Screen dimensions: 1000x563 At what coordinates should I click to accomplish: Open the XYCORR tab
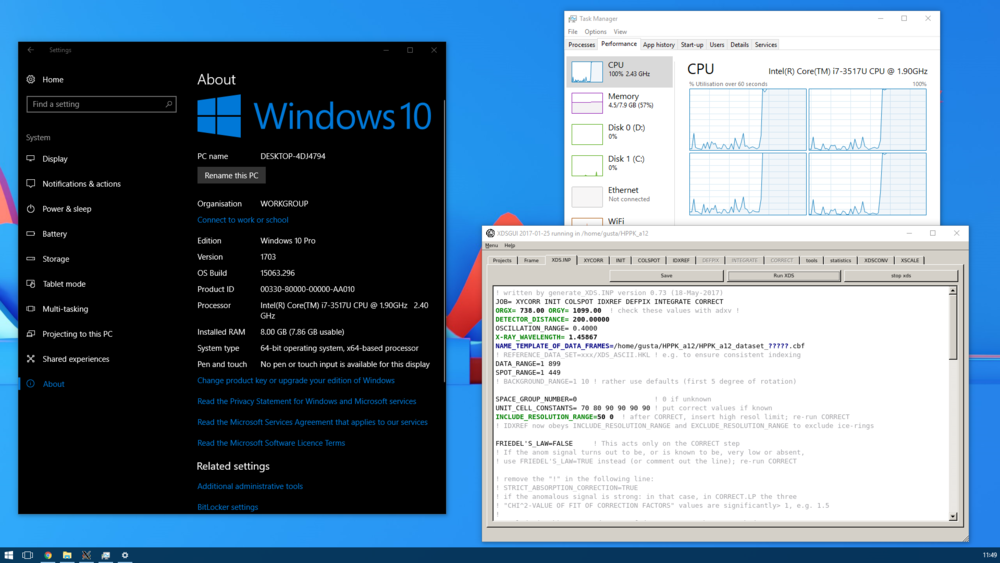[x=593, y=260]
